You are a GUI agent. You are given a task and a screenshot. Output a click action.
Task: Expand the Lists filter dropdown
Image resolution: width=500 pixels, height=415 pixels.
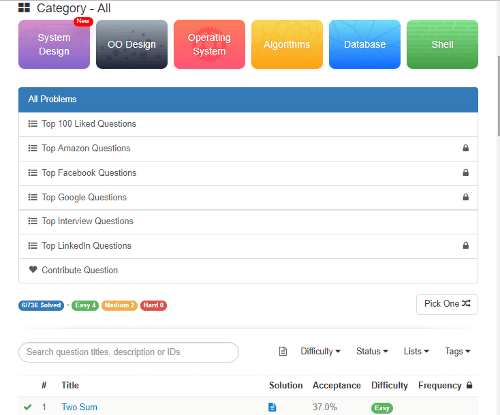416,351
